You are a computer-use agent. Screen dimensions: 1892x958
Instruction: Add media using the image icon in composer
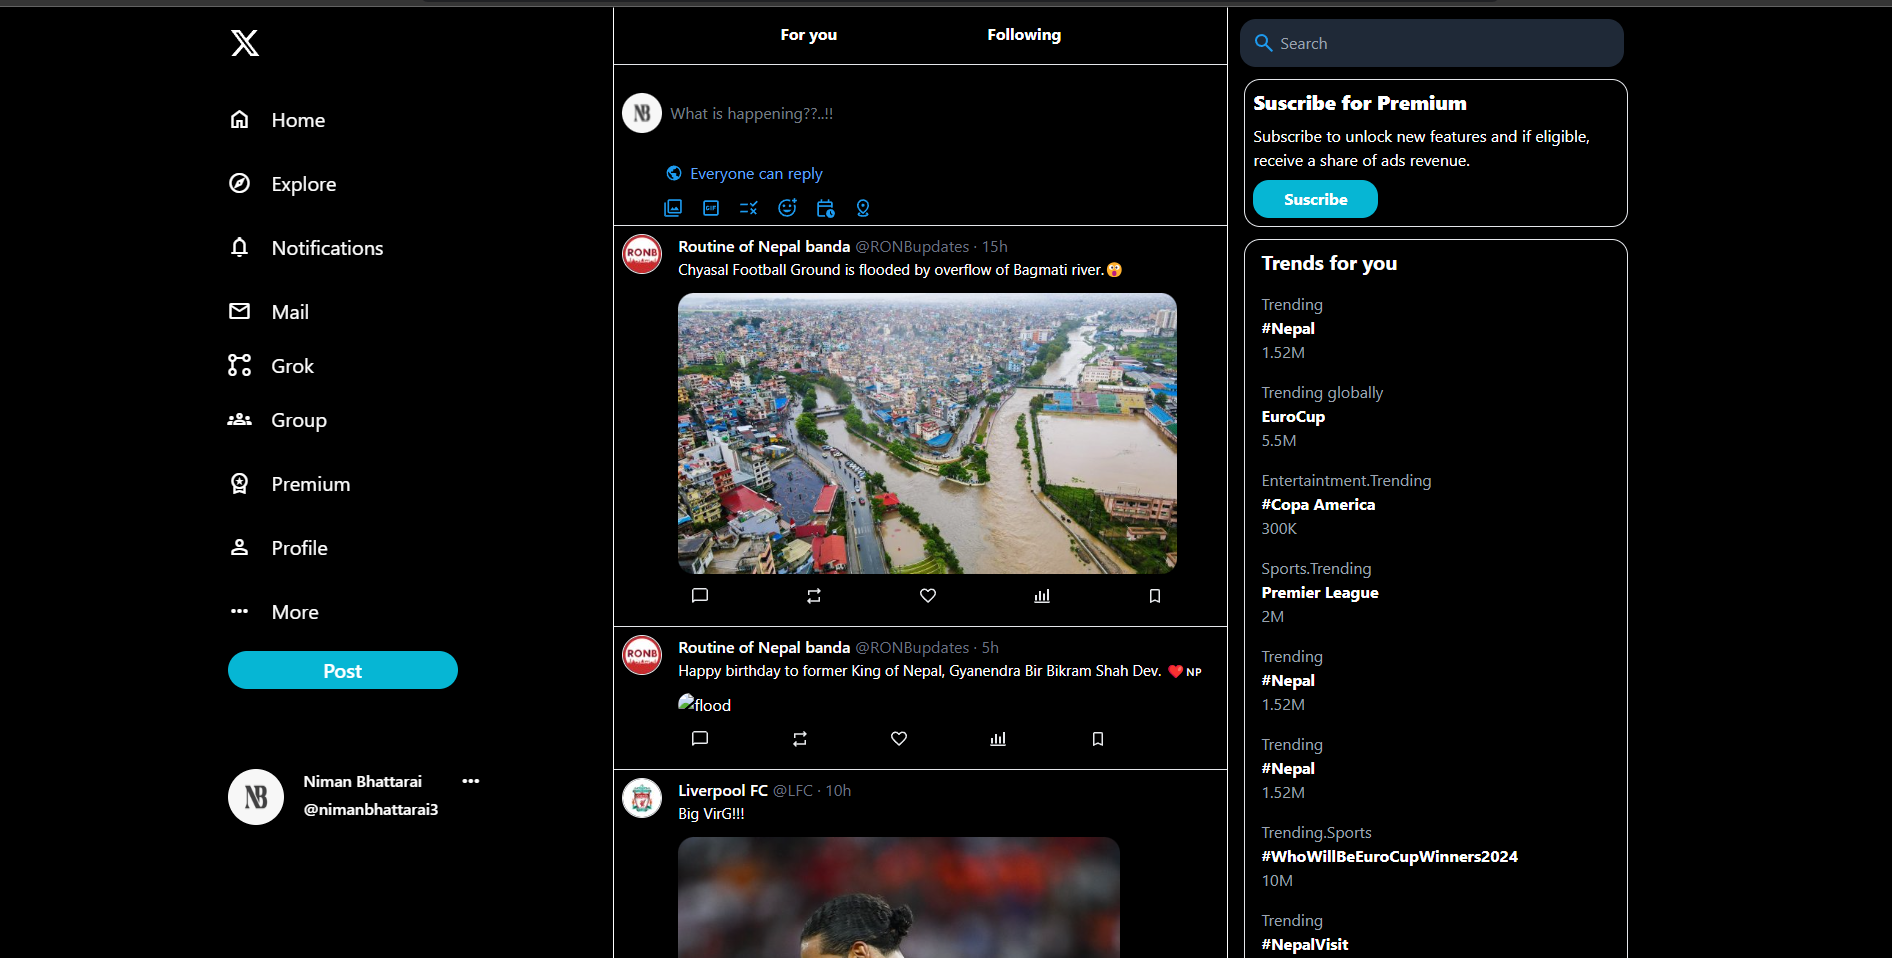click(x=673, y=208)
